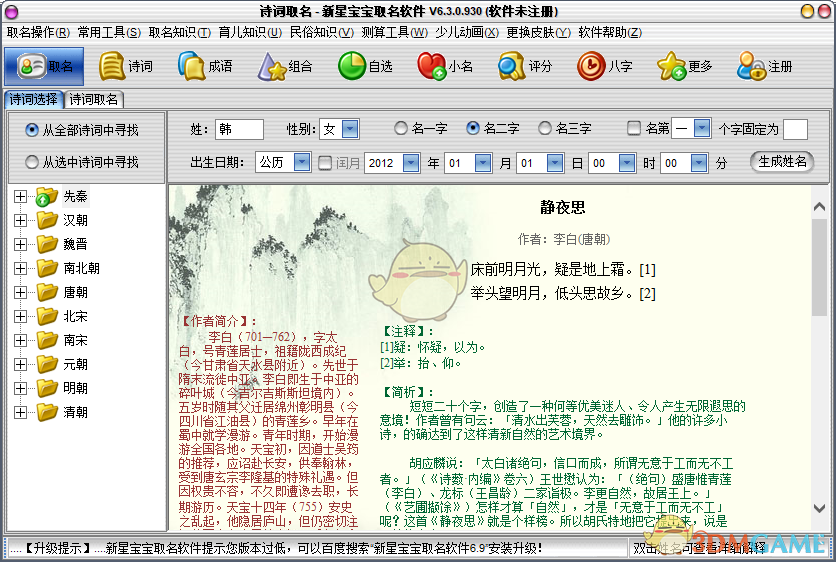This screenshot has height=562, width=836.
Task: Tick the 闰月 checkbox
Action: point(325,163)
